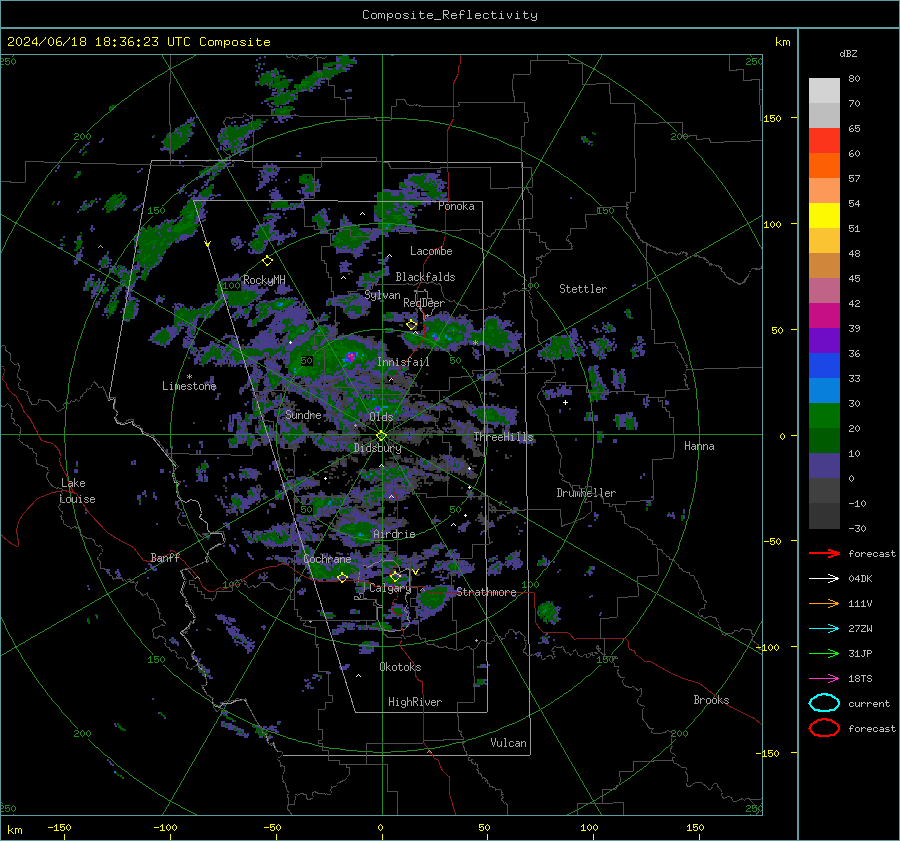900x841 pixels.
Task: Click the slate-purple 10 dBZ swatch
Action: pyautogui.click(x=824, y=466)
